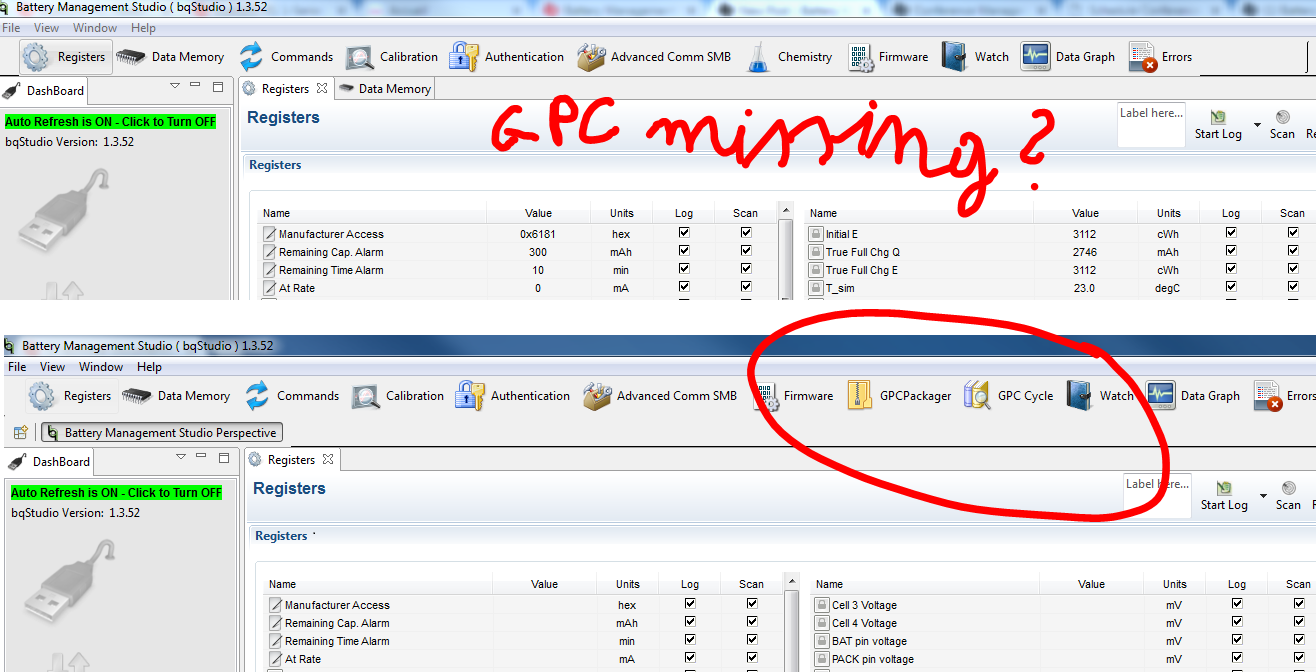Minimize the DashBoard panel in the lower window

pyautogui.click(x=203, y=457)
